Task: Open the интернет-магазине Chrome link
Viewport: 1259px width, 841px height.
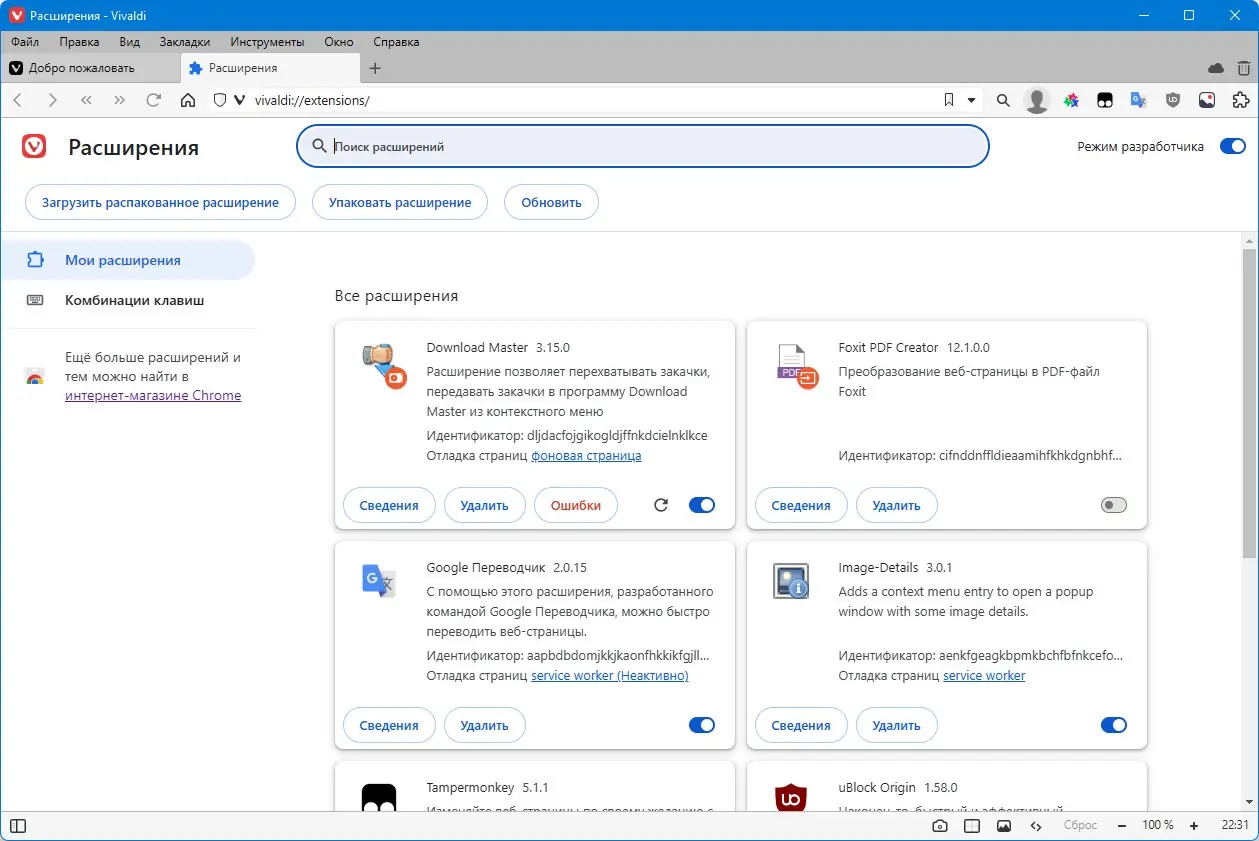Action: pos(153,395)
